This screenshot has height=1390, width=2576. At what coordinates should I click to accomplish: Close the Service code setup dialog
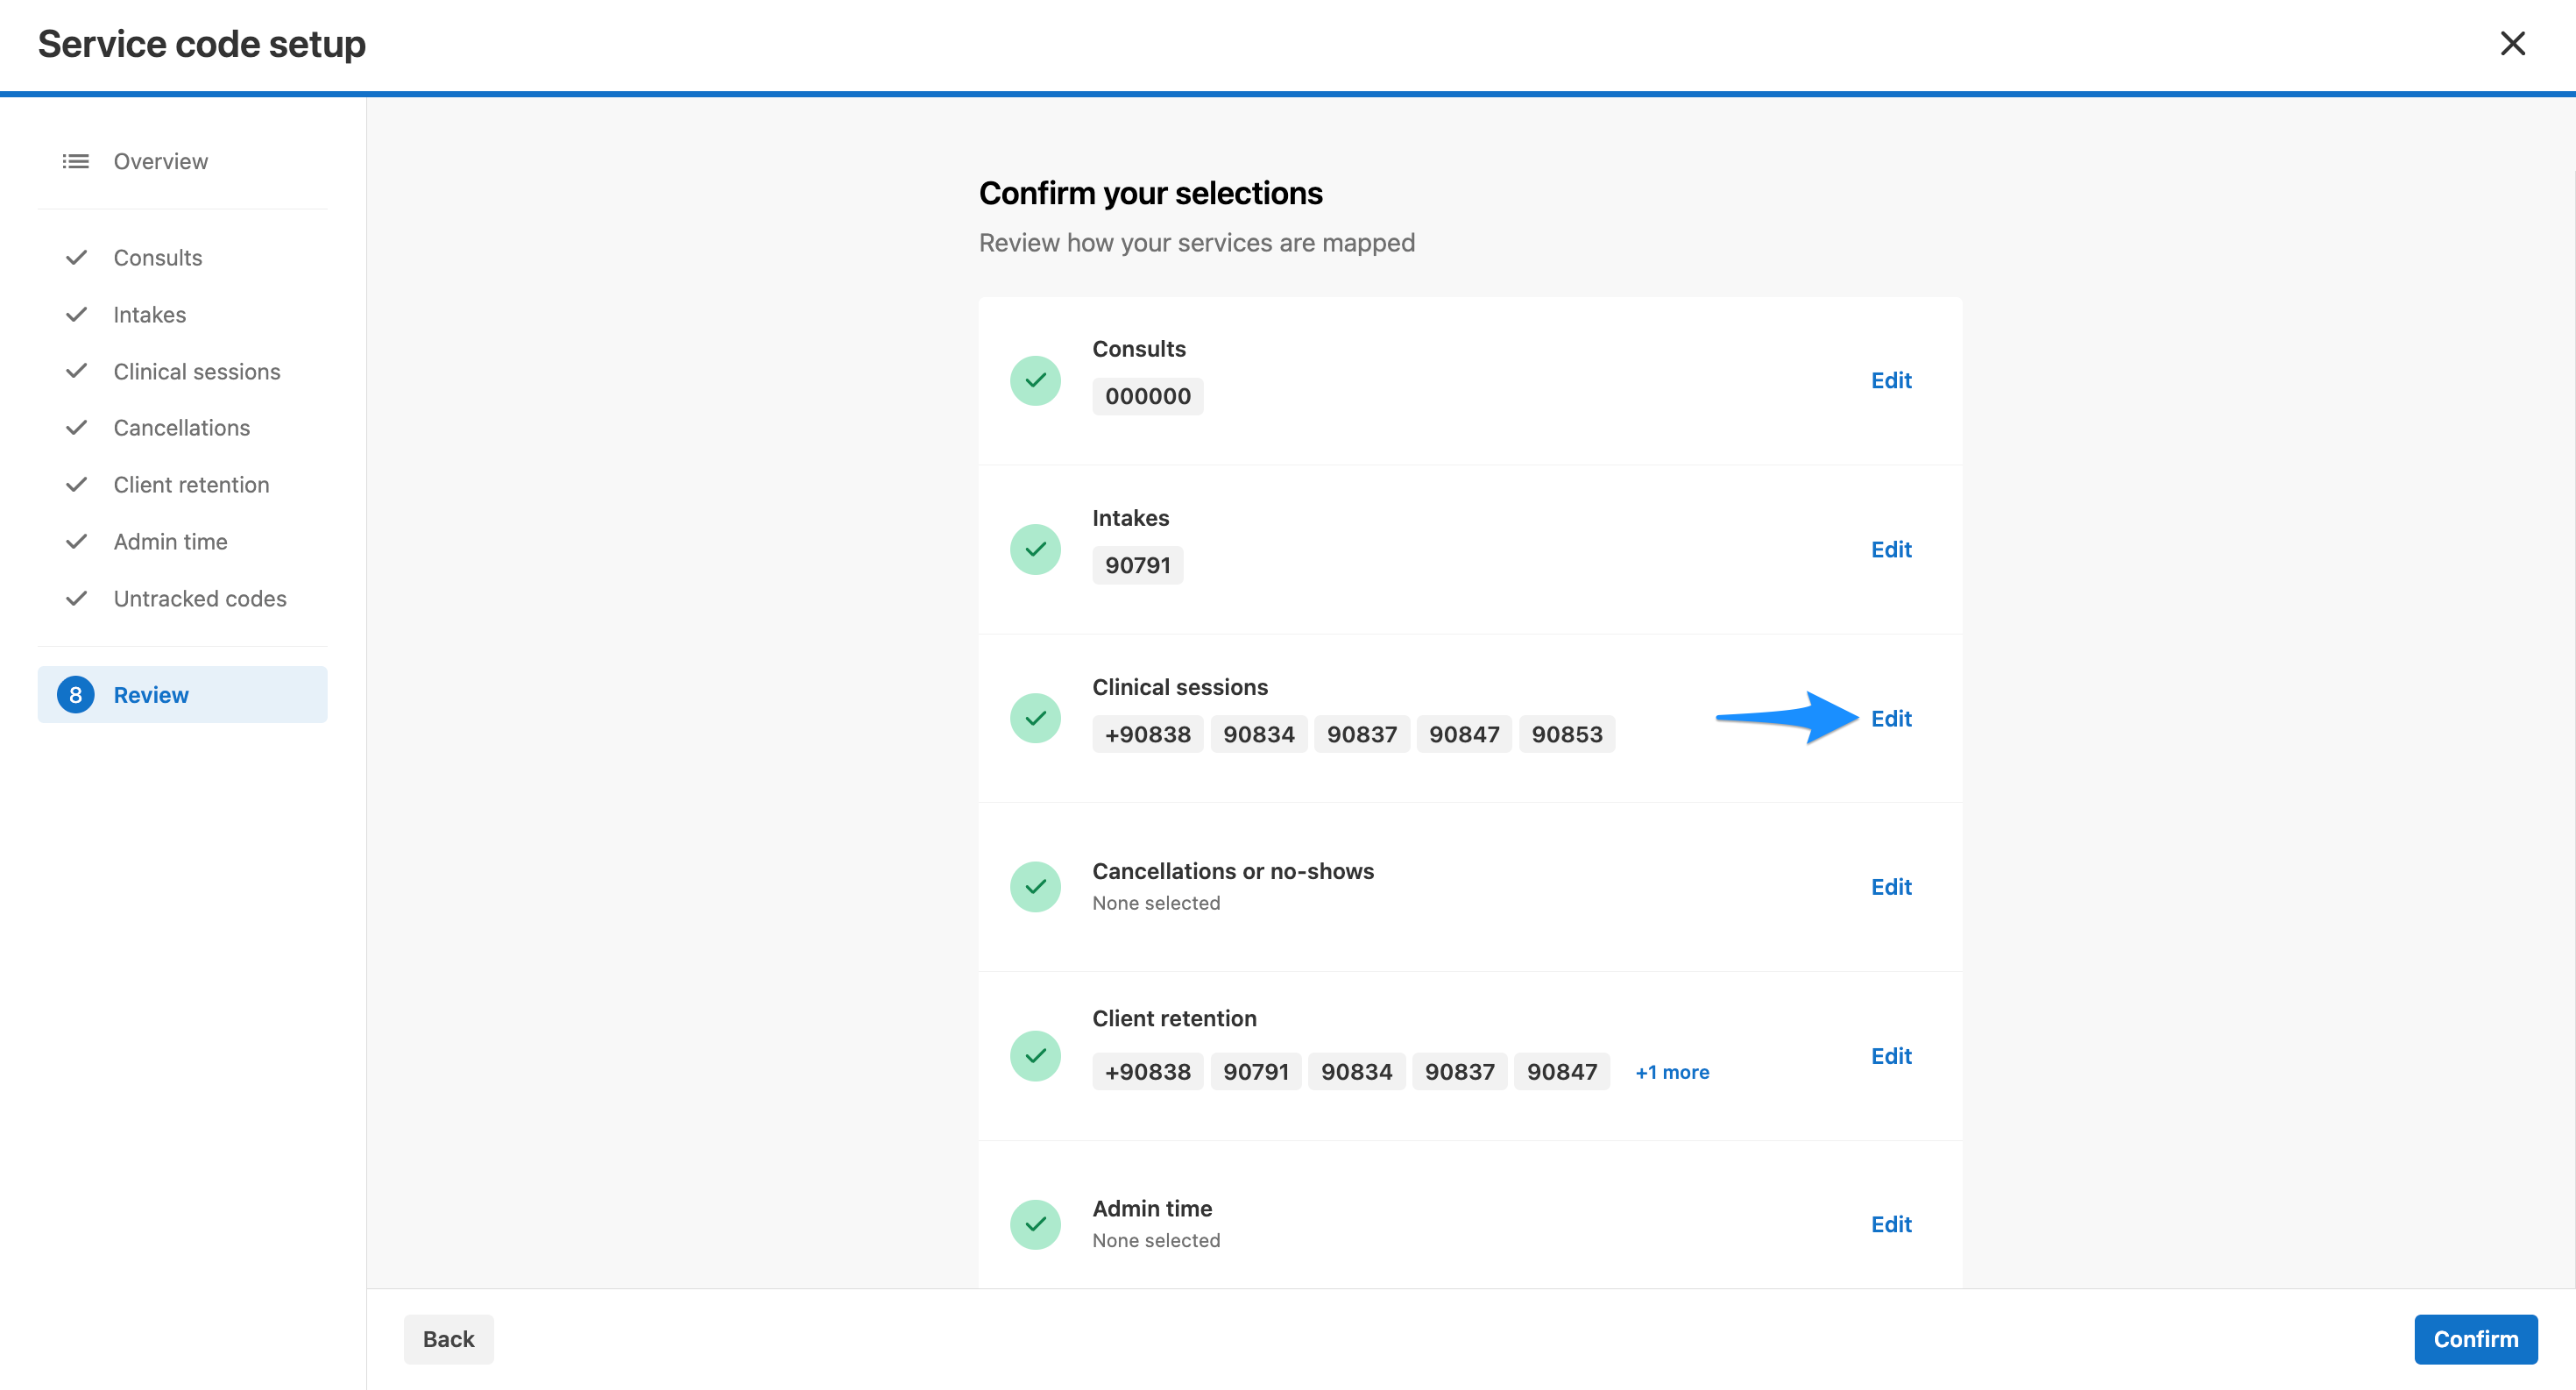pyautogui.click(x=2512, y=43)
